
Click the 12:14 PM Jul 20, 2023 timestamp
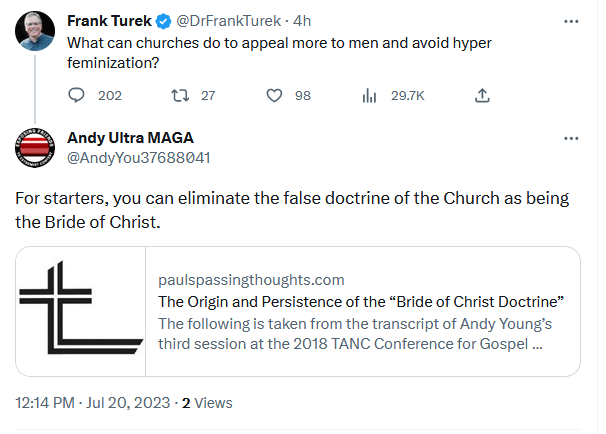(x=93, y=403)
